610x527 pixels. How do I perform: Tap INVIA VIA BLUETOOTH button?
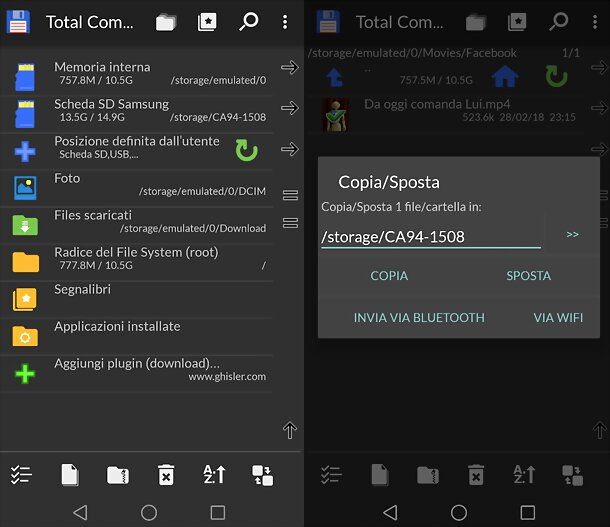(419, 318)
